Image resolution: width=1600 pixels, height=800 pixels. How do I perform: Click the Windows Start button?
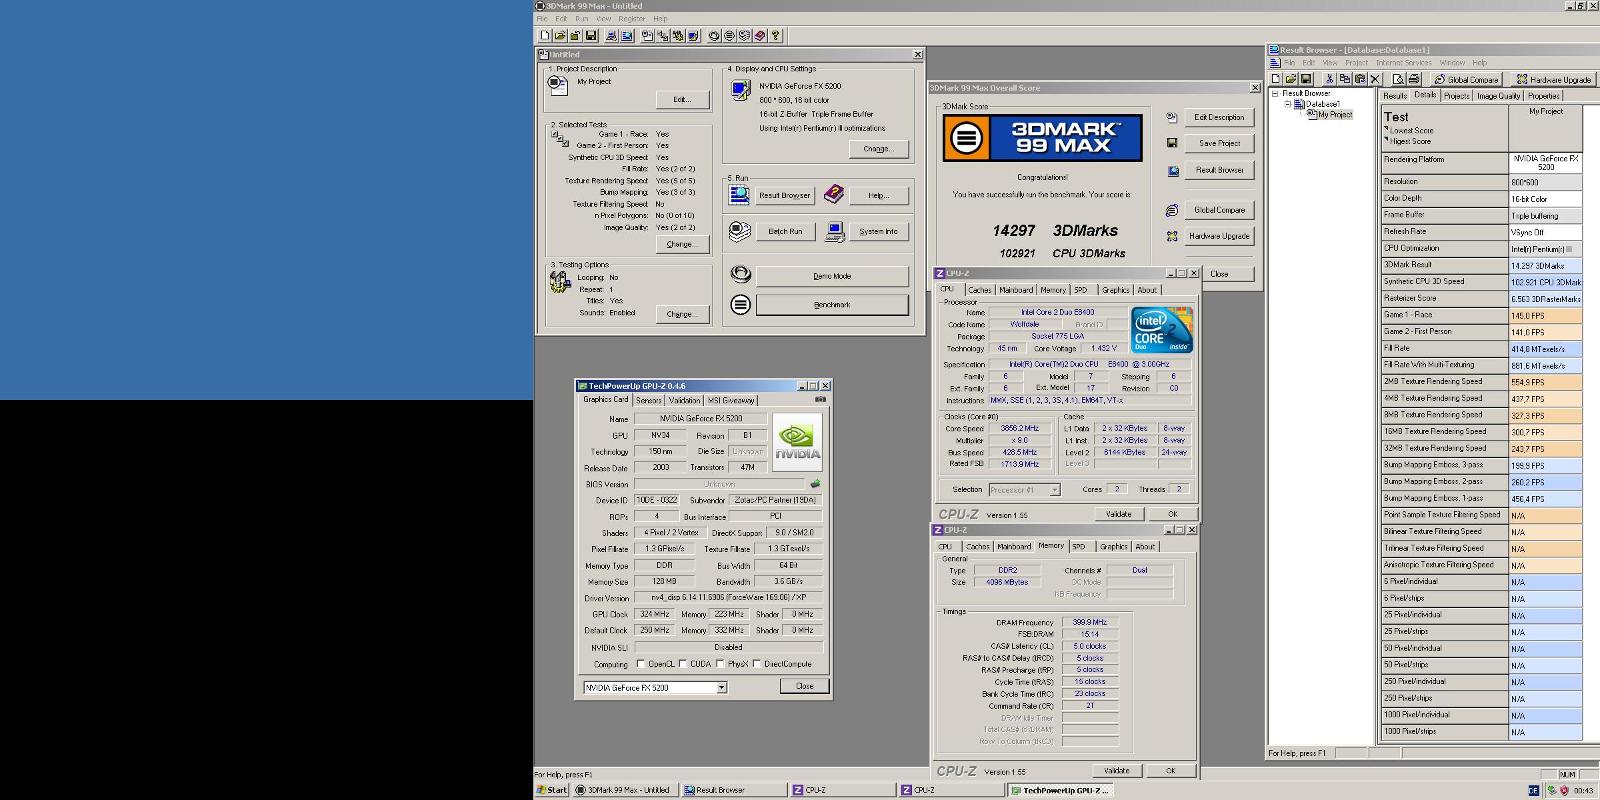click(x=552, y=790)
